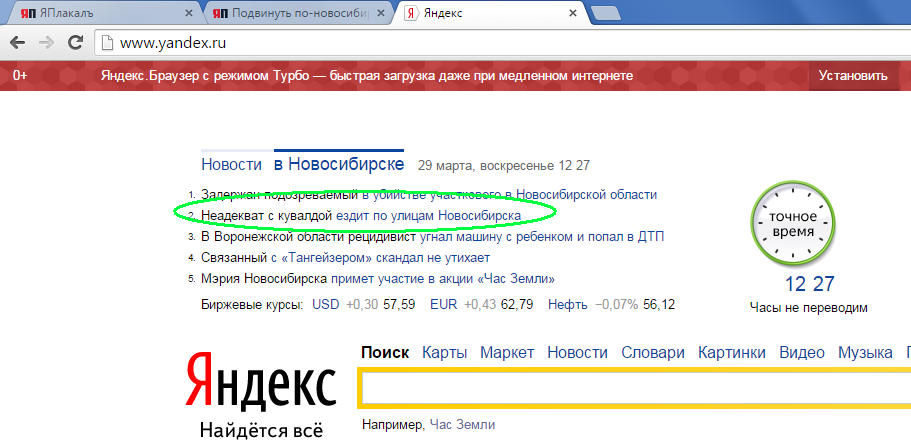Open the Музыка service link
911x448 pixels.
(x=865, y=353)
